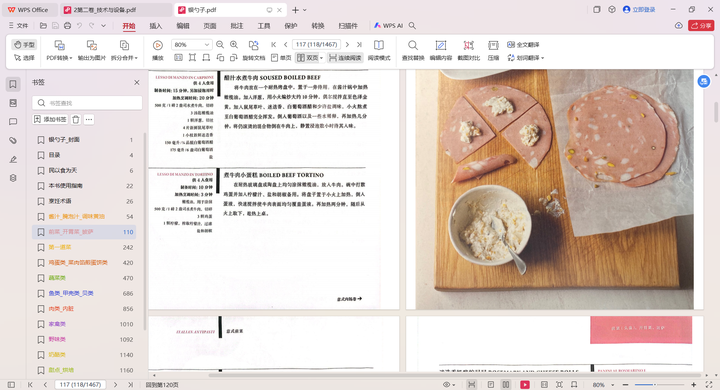720x390 pixels.
Task: Toggle 双页 two-page view
Action: coord(307,58)
